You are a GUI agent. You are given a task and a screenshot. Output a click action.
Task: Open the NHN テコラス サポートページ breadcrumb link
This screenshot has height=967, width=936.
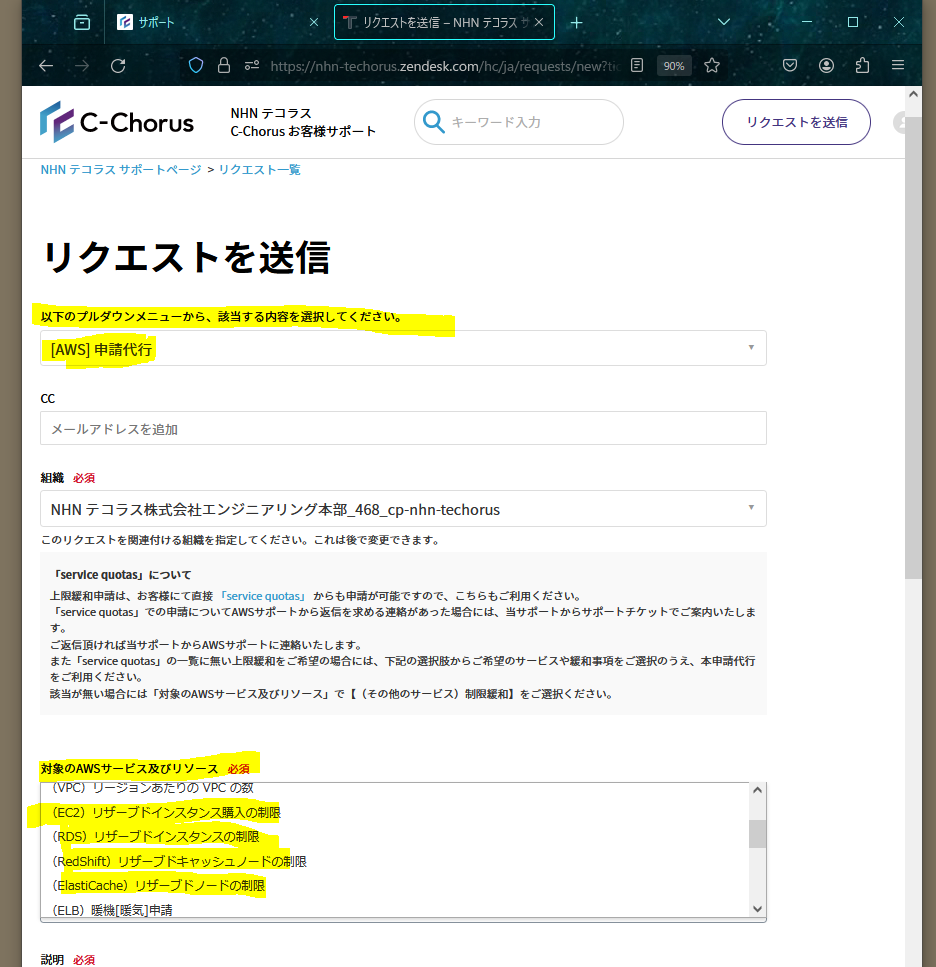tap(121, 170)
